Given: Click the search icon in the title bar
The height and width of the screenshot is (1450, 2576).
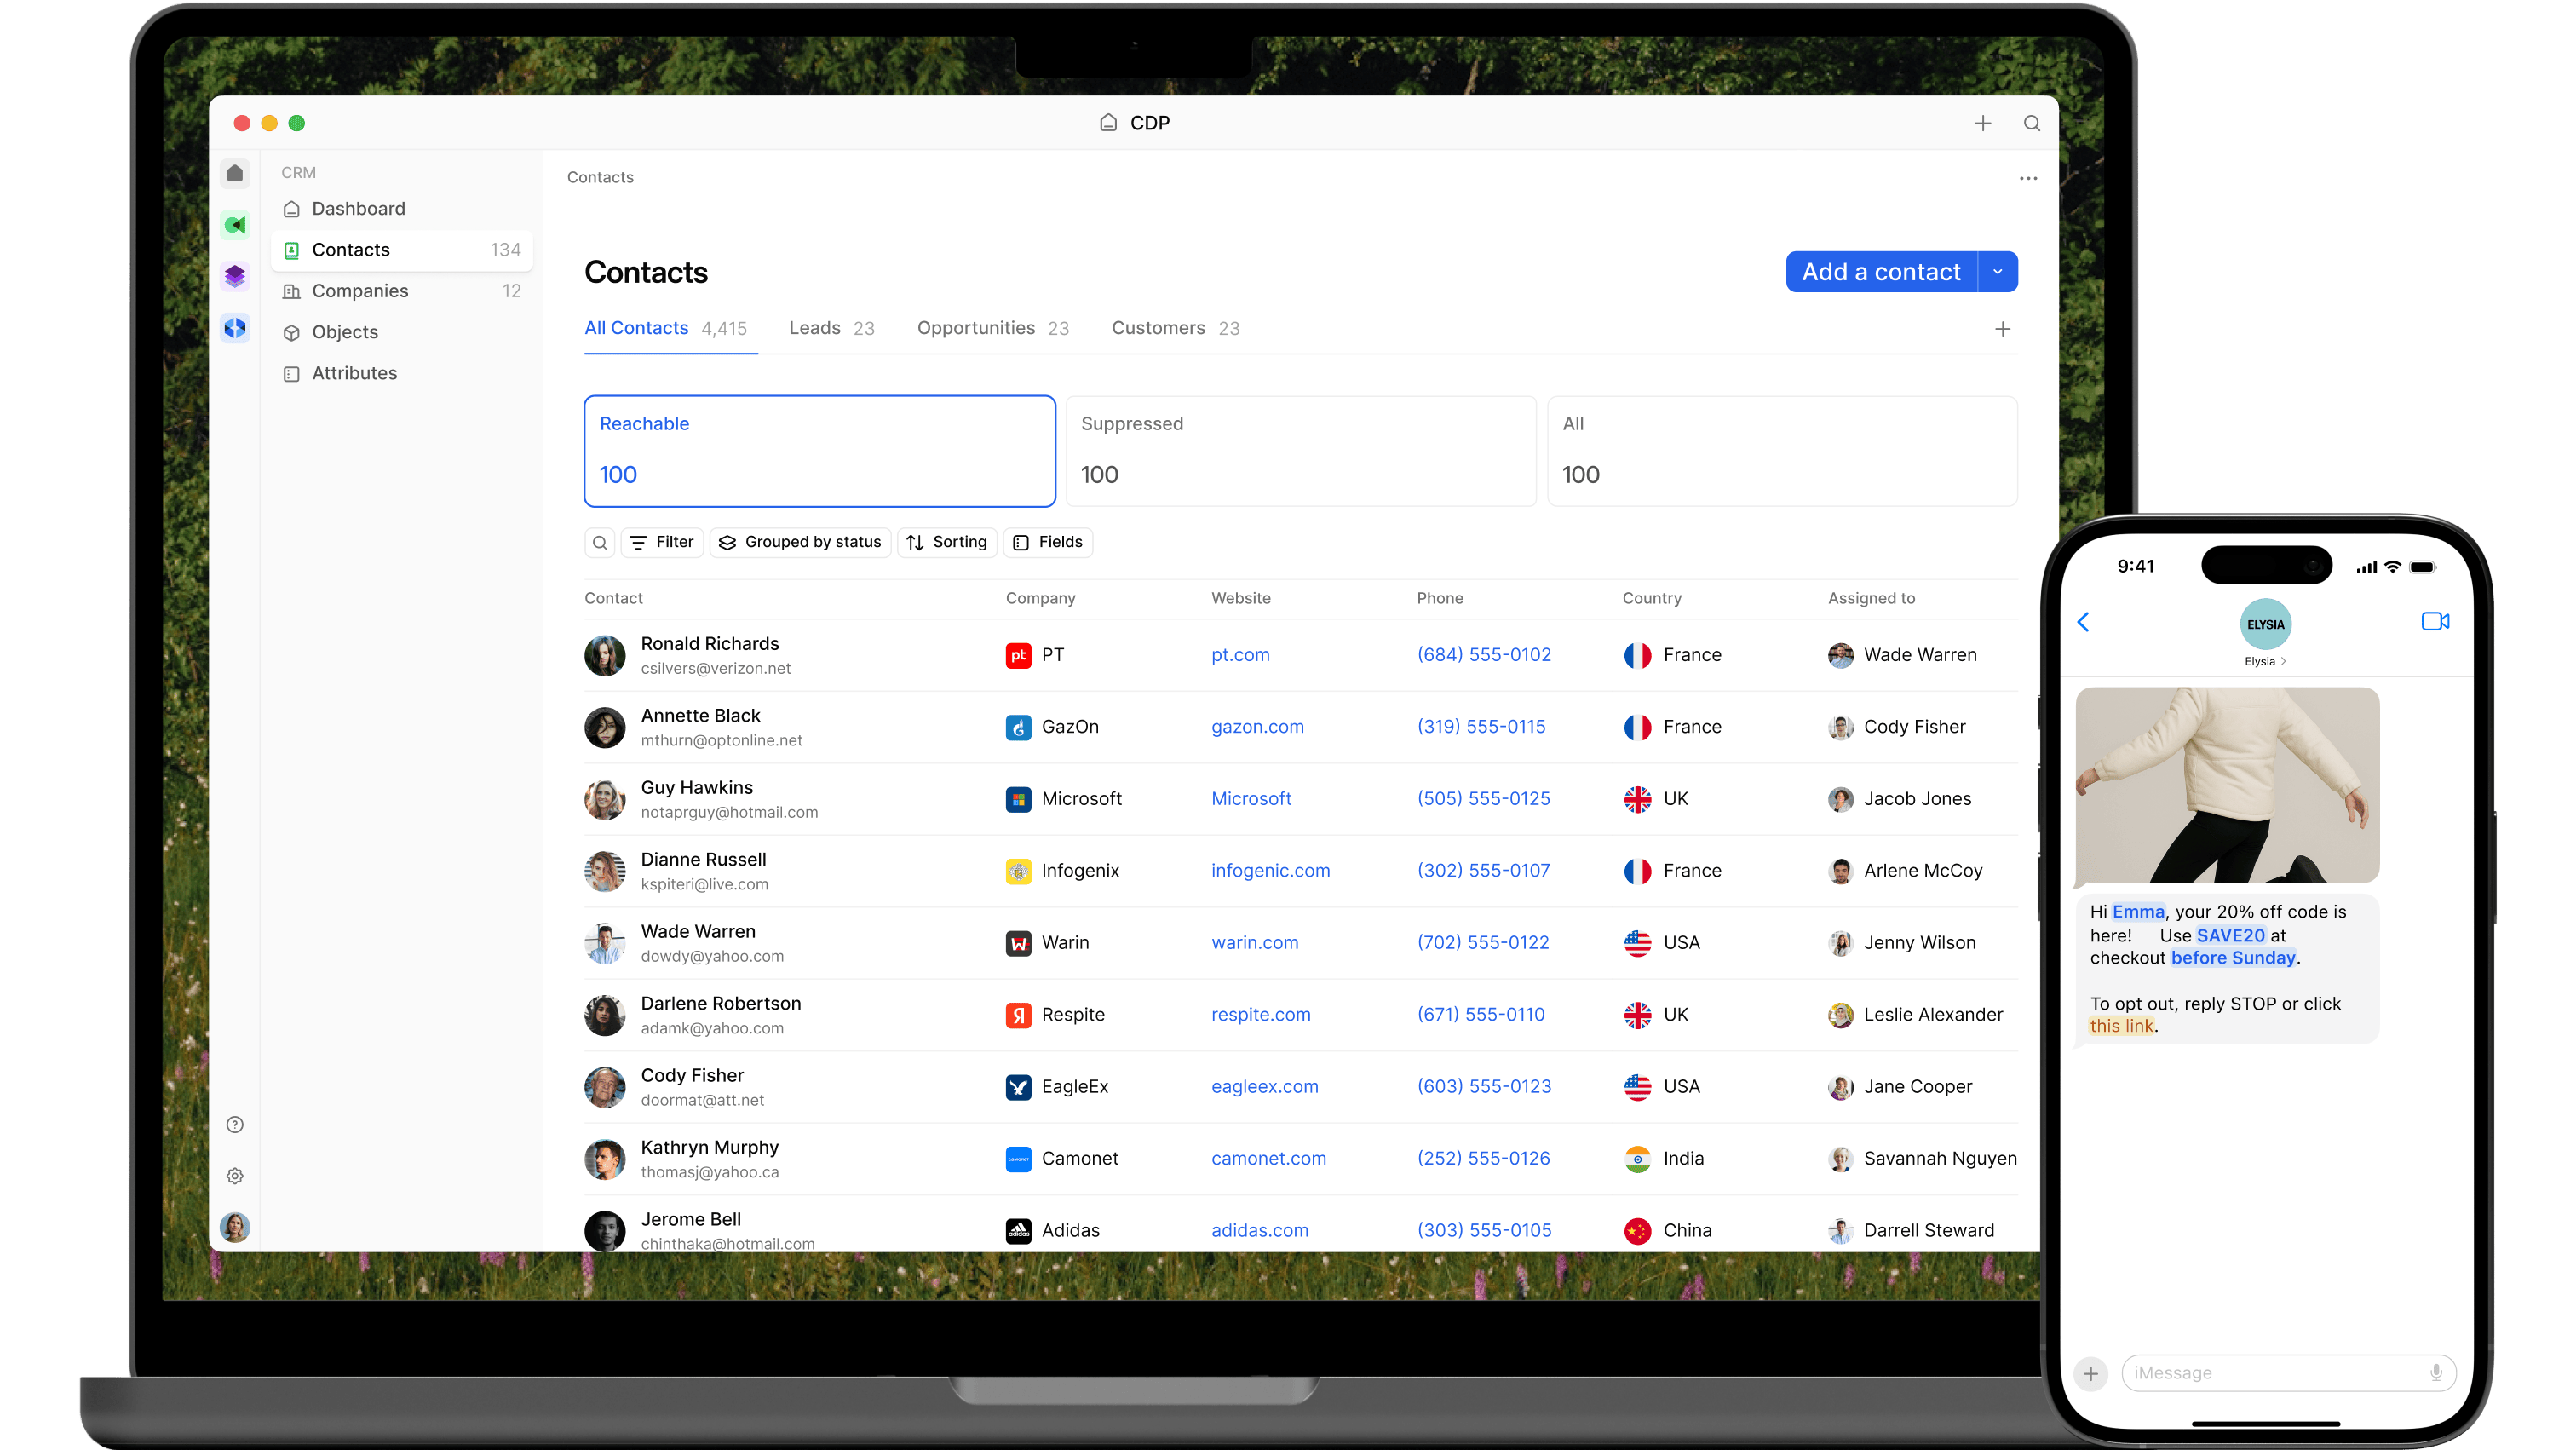Looking at the screenshot, I should click(x=2031, y=123).
